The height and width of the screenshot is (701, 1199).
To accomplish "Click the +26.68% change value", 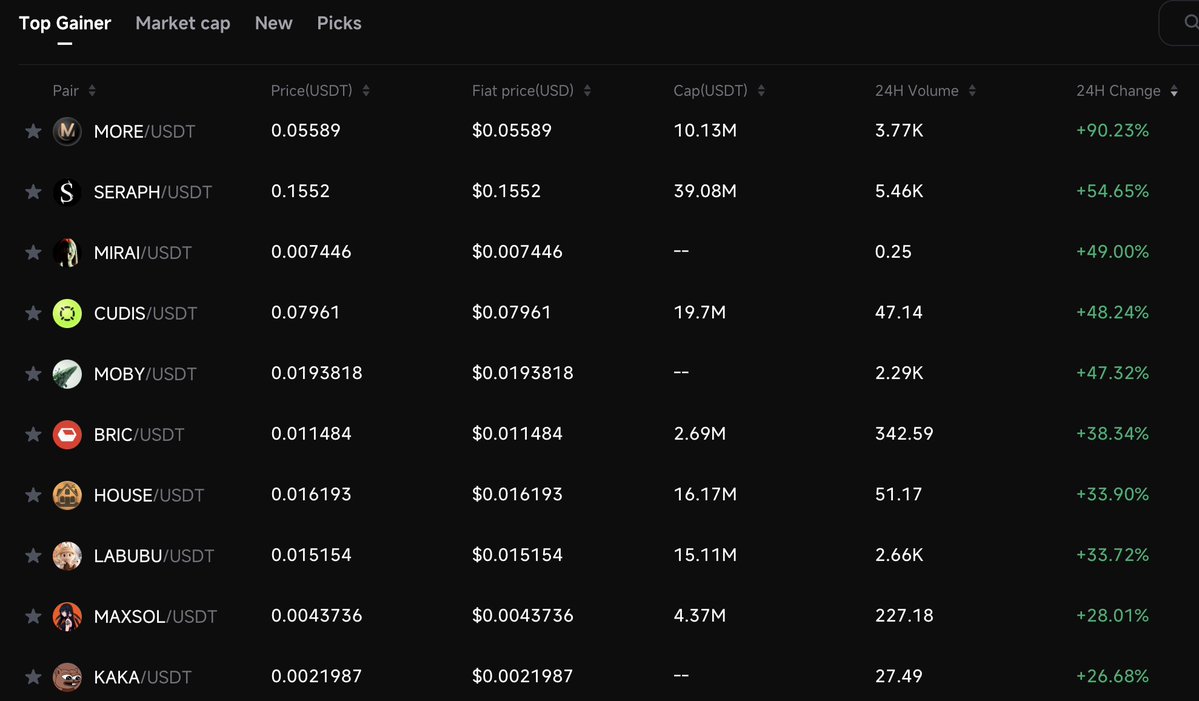I will [1113, 676].
